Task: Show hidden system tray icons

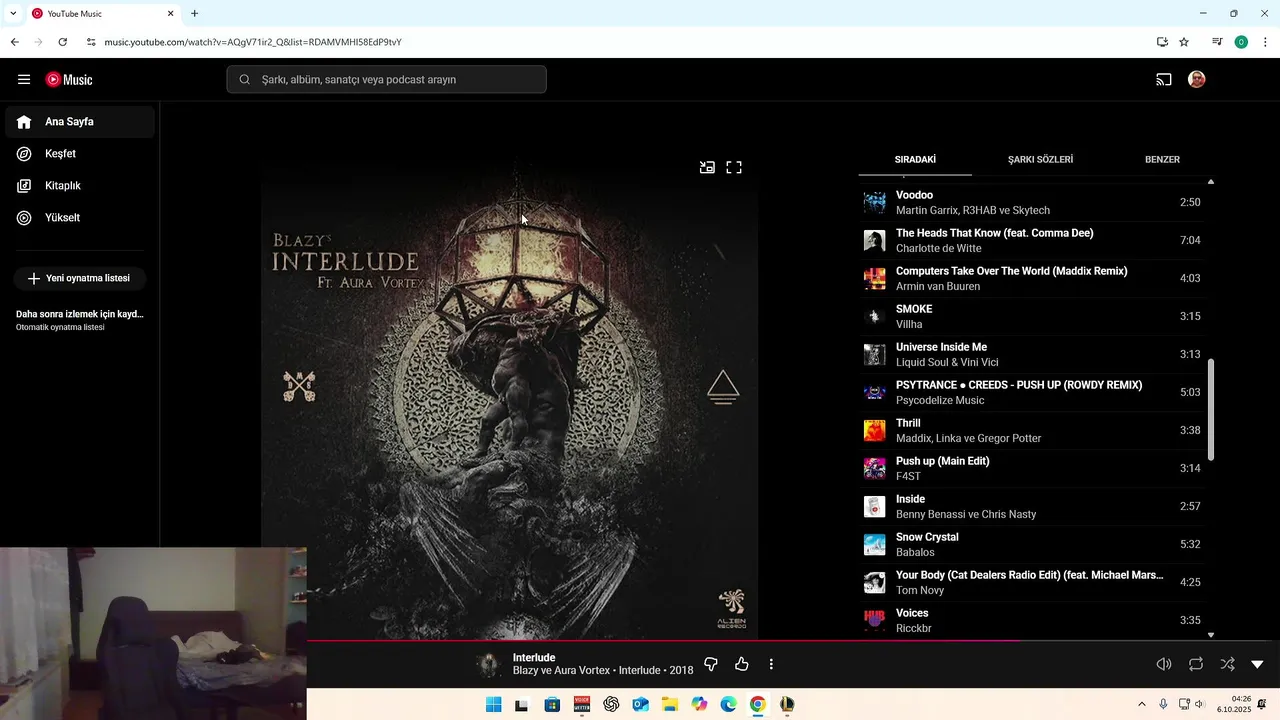Action: pyautogui.click(x=1142, y=704)
